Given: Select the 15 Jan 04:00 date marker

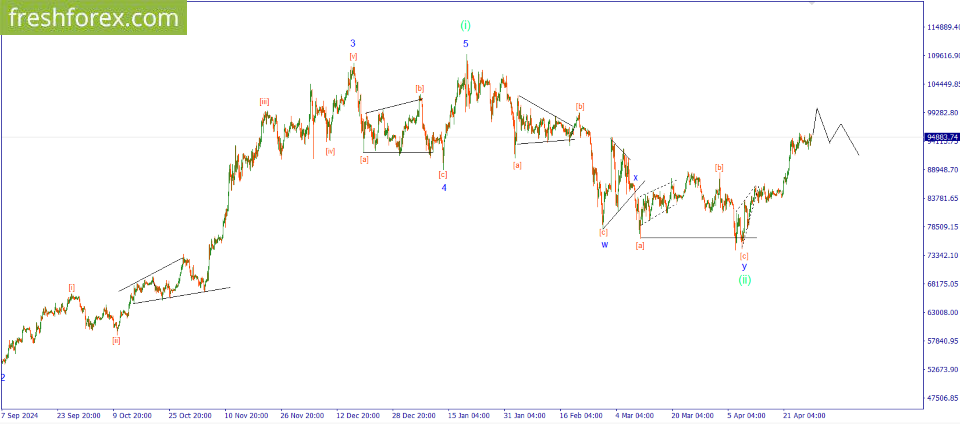Looking at the screenshot, I should coord(468,414).
